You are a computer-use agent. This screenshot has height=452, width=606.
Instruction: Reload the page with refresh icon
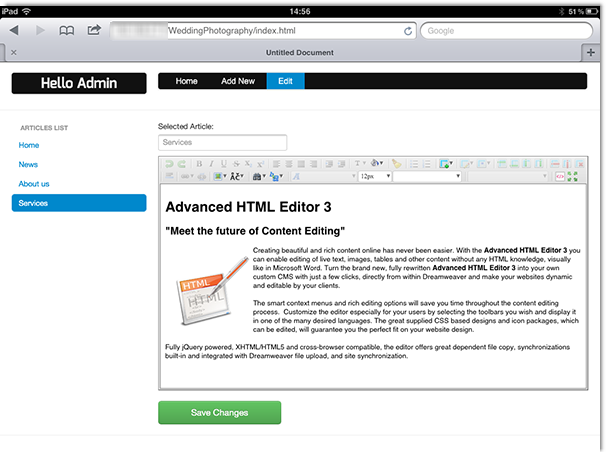click(408, 31)
